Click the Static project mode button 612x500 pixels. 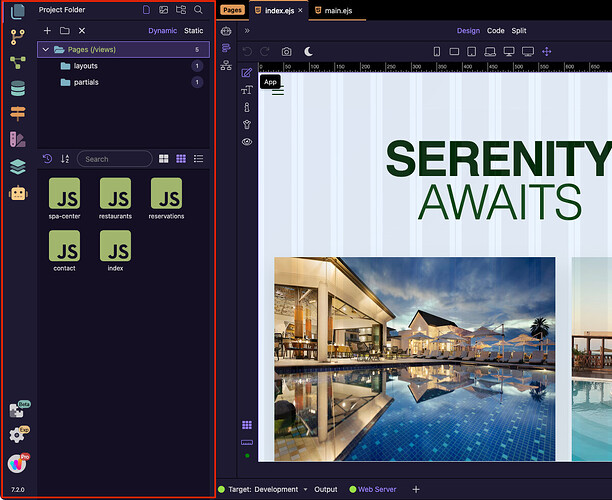[194, 31]
